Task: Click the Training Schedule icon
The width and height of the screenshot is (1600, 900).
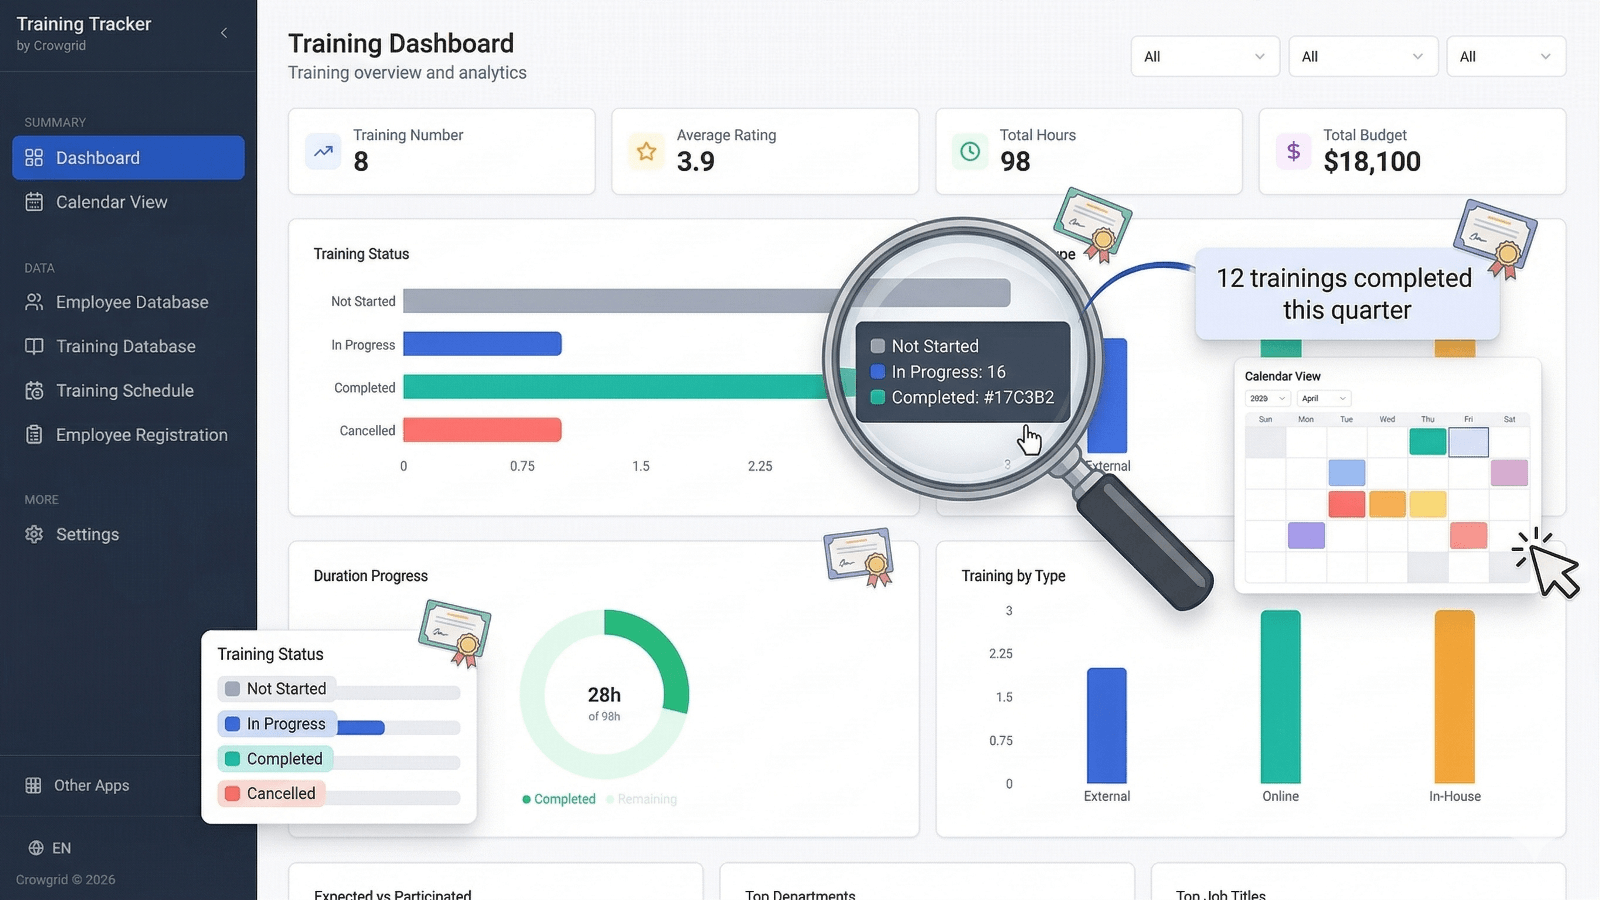Action: 34,390
